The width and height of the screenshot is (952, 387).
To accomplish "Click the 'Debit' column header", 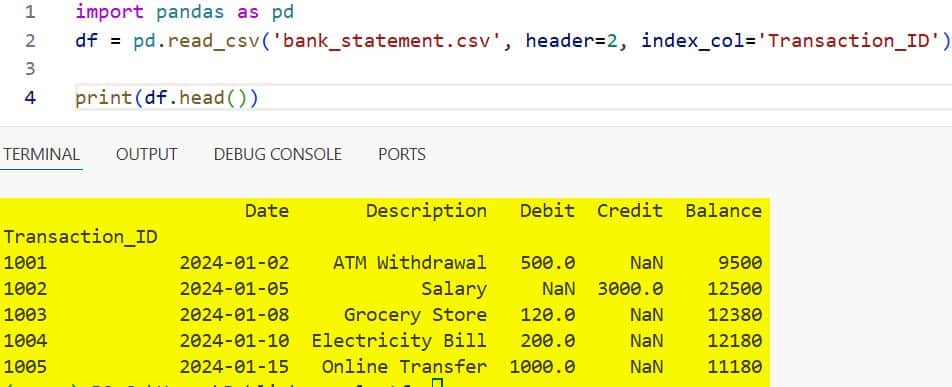I will click(x=547, y=211).
